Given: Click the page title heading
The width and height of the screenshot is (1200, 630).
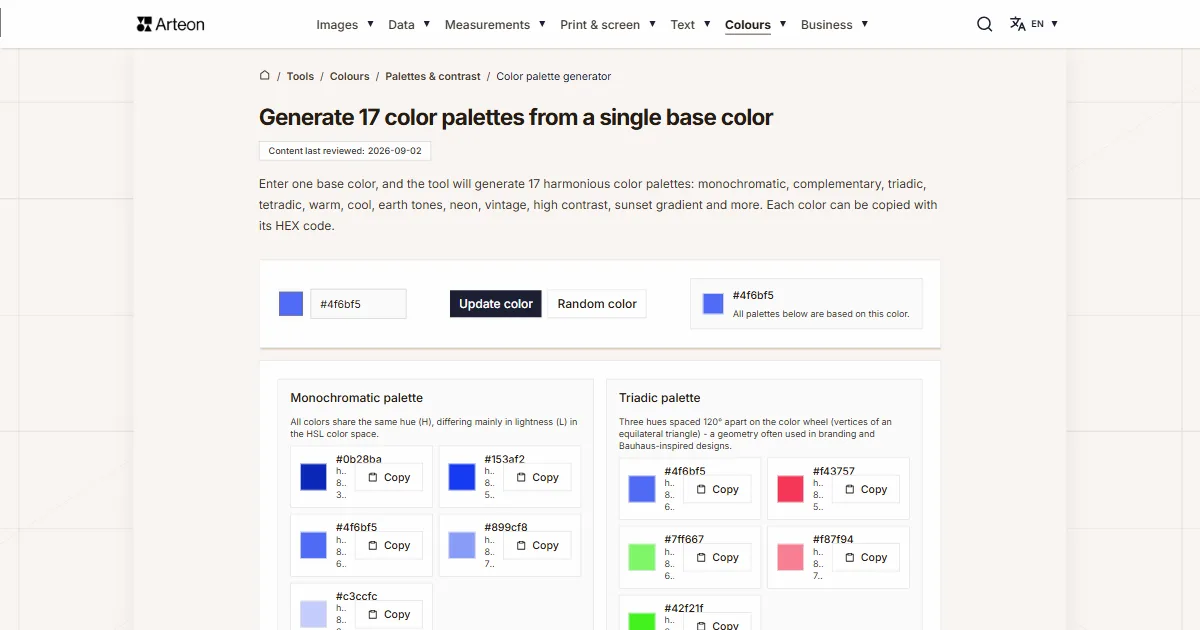Looking at the screenshot, I should point(516,117).
